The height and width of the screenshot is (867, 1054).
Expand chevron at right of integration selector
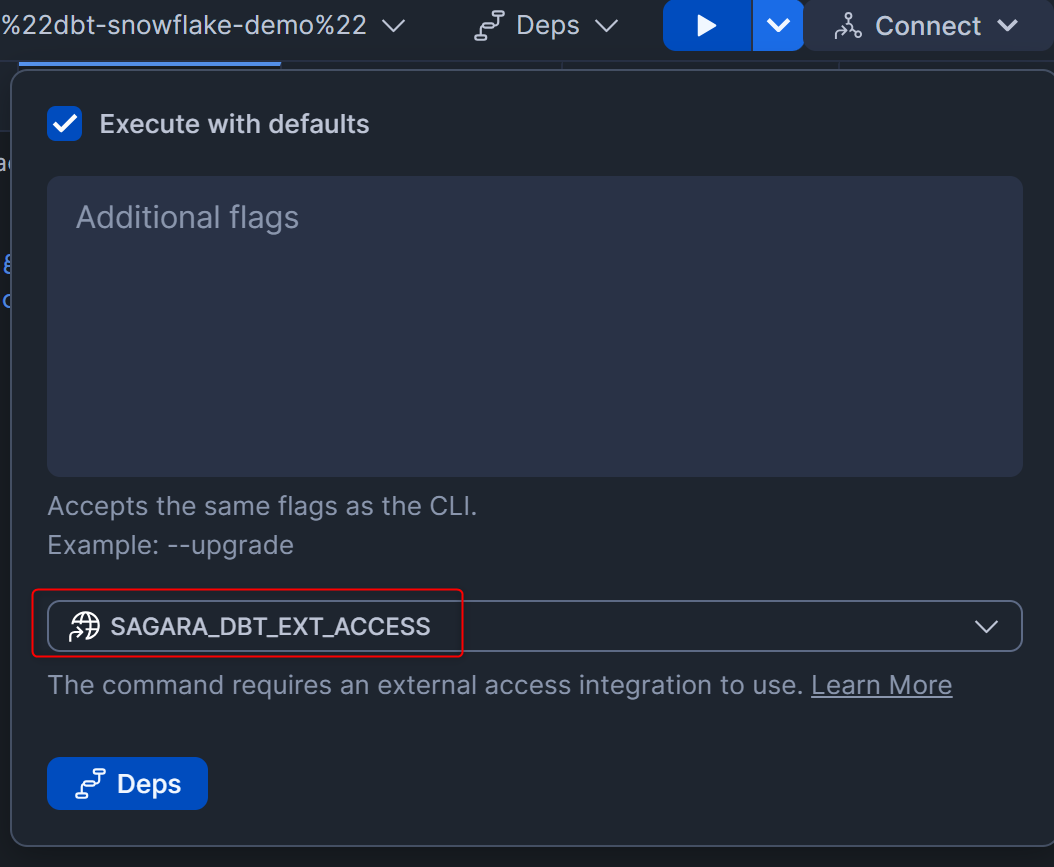point(986,627)
